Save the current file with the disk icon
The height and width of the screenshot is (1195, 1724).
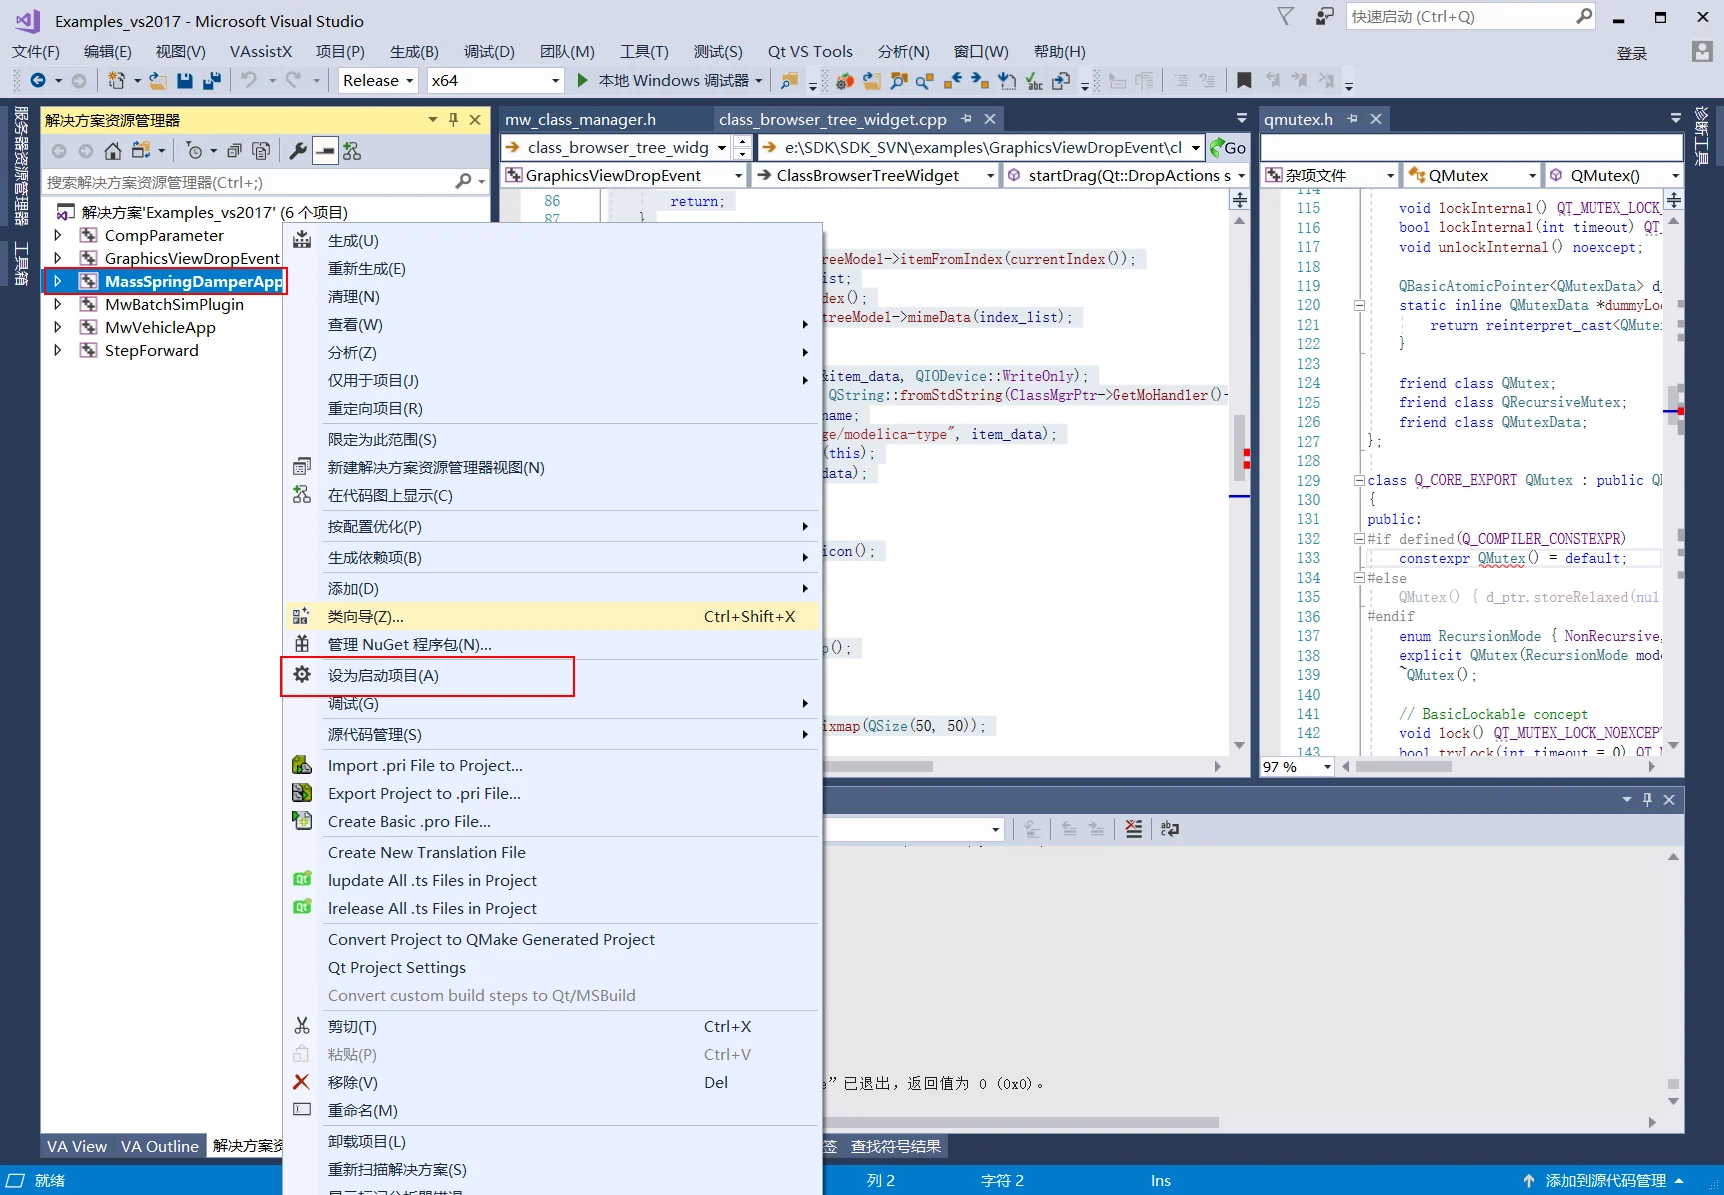184,80
